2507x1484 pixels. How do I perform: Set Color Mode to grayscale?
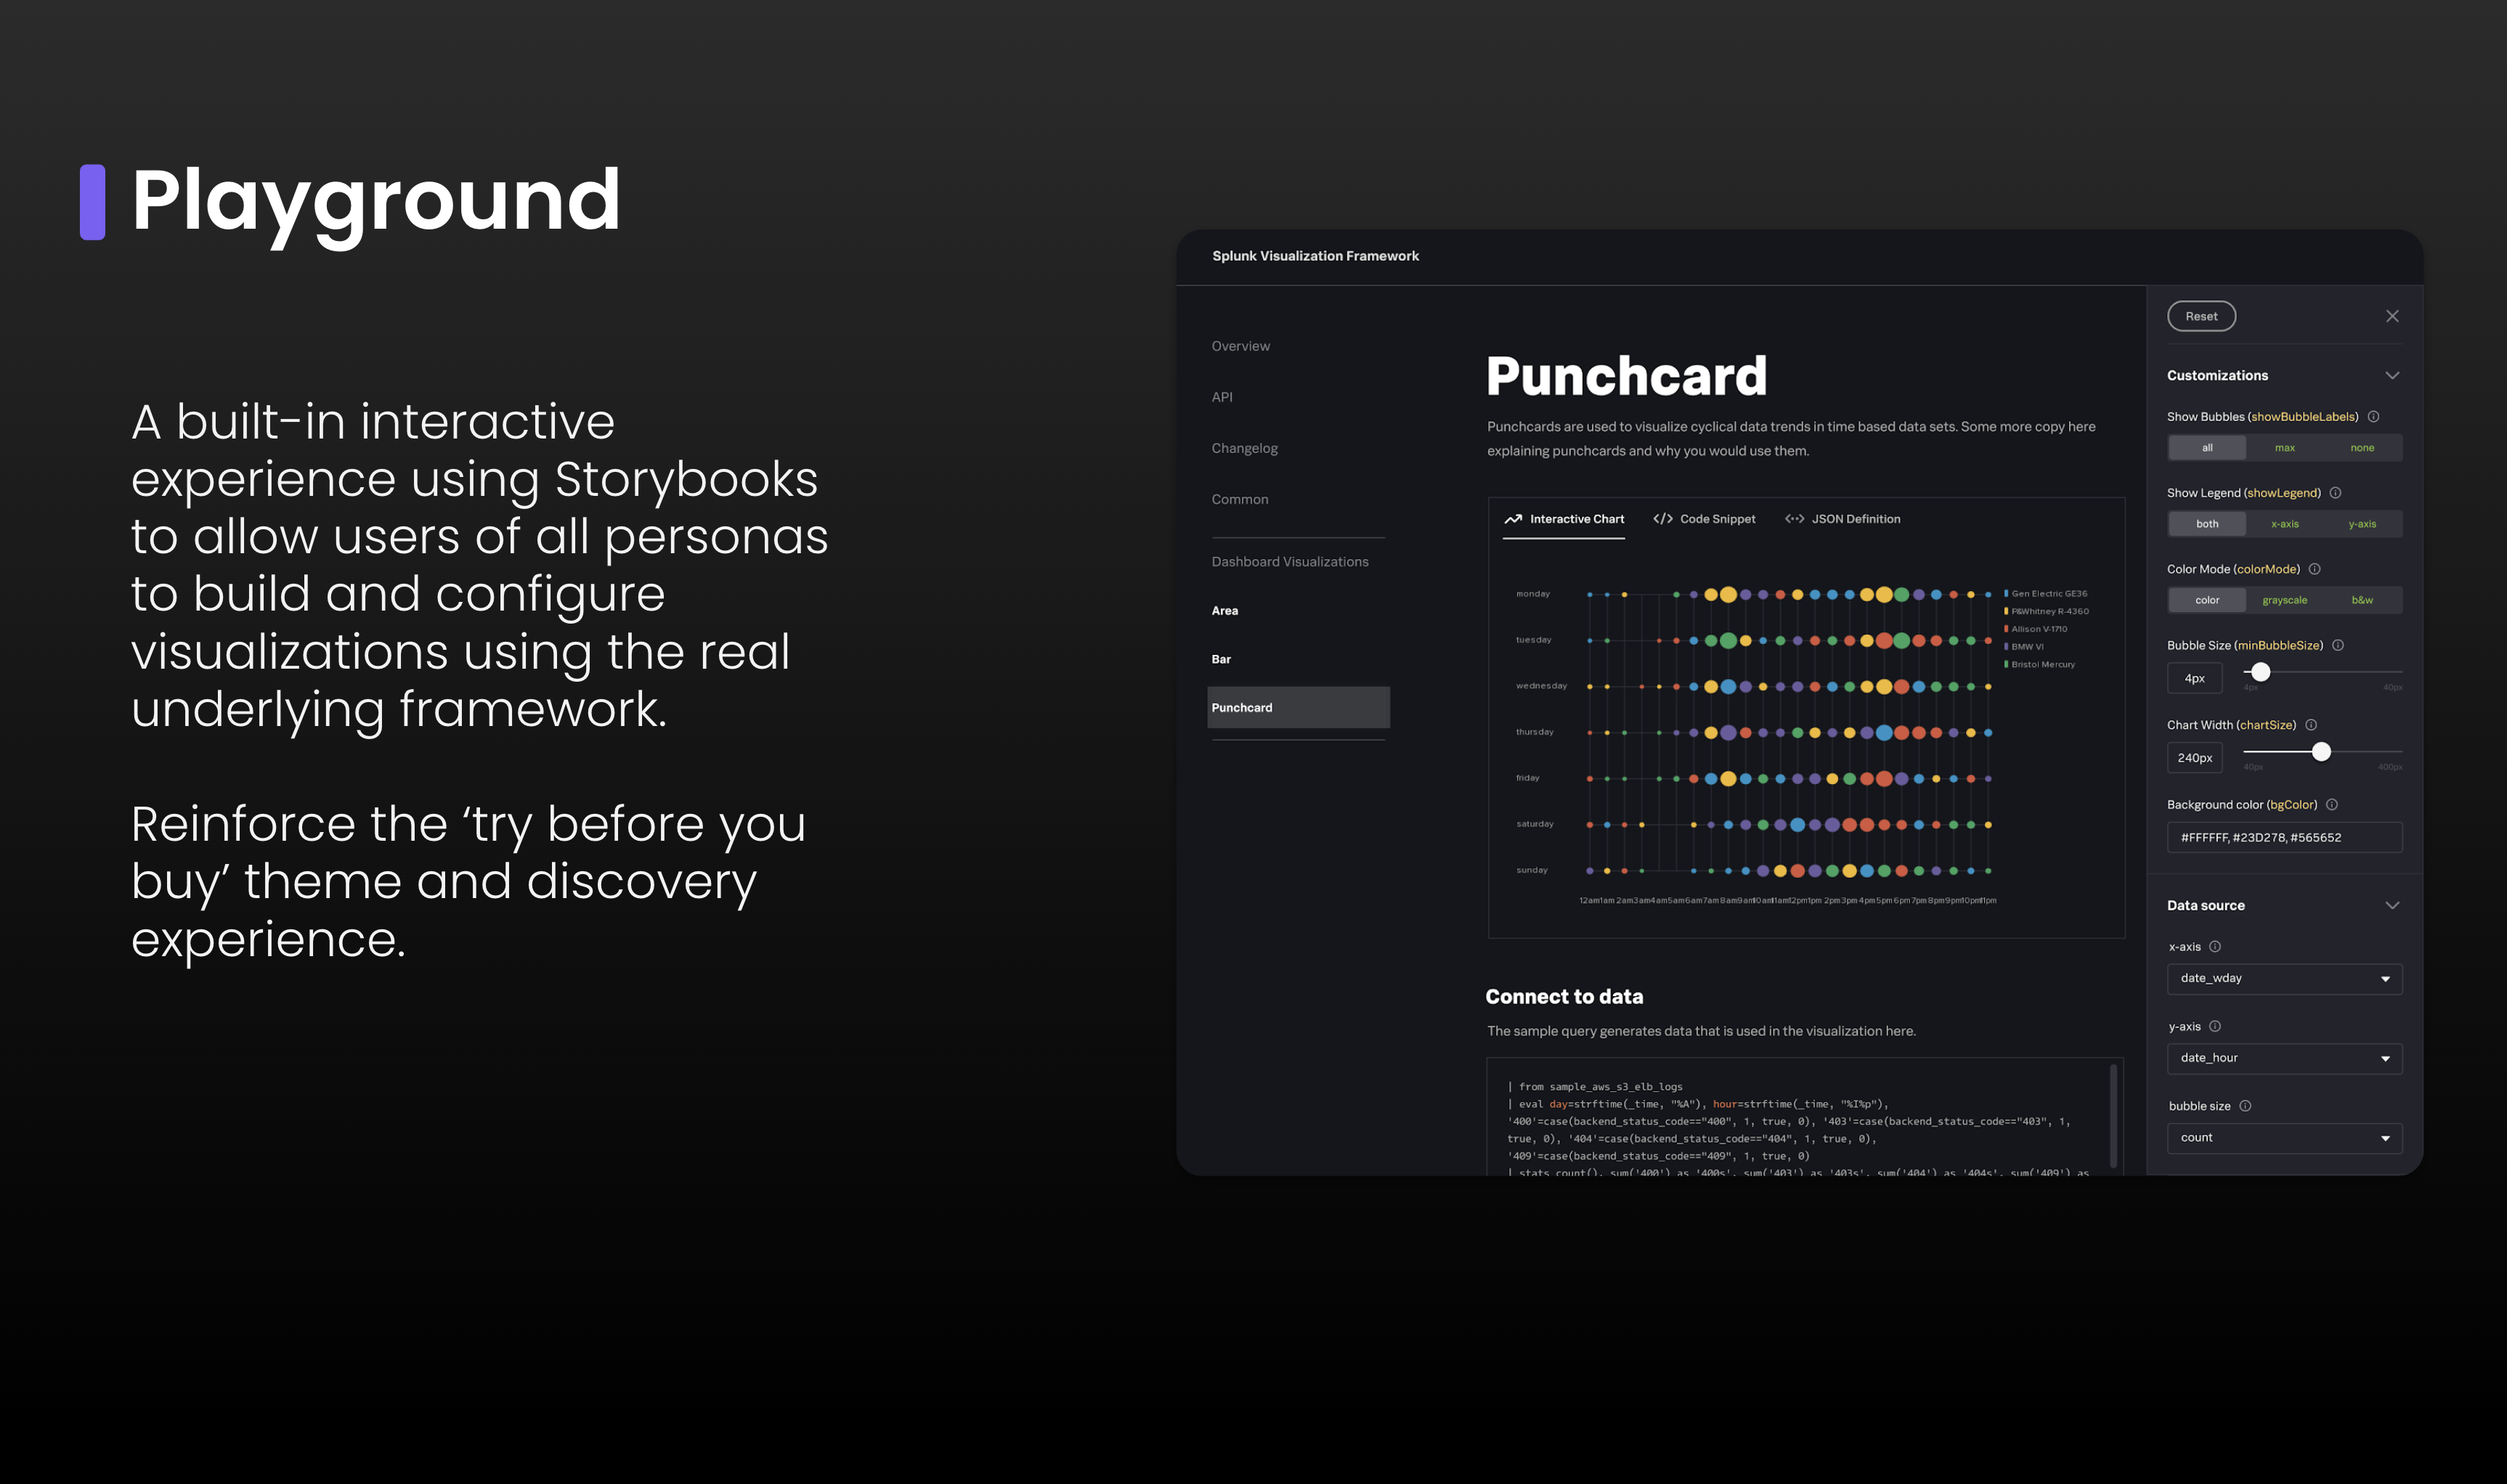coord(2285,600)
